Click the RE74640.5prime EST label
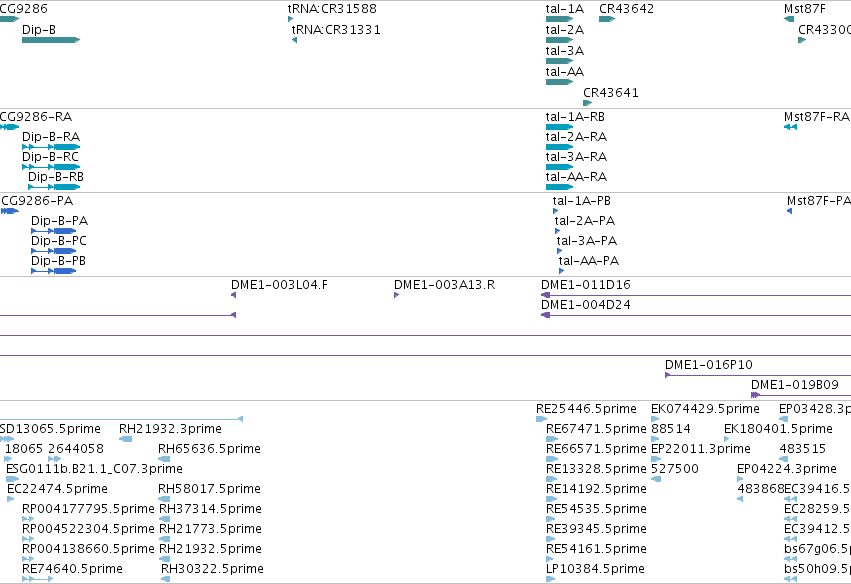This screenshot has height=584, width=851. tap(73, 569)
